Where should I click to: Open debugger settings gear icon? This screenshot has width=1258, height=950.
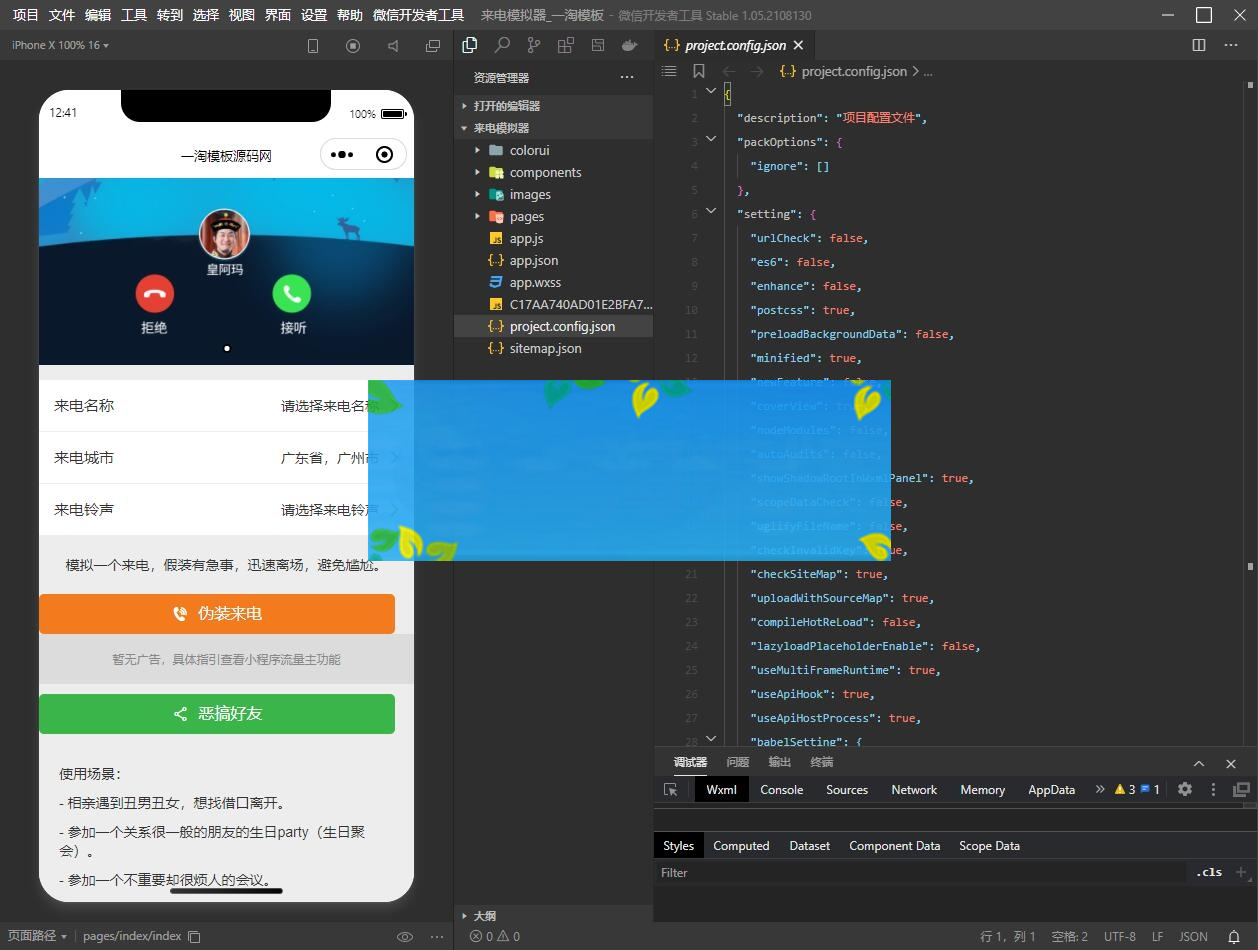tap(1185, 789)
